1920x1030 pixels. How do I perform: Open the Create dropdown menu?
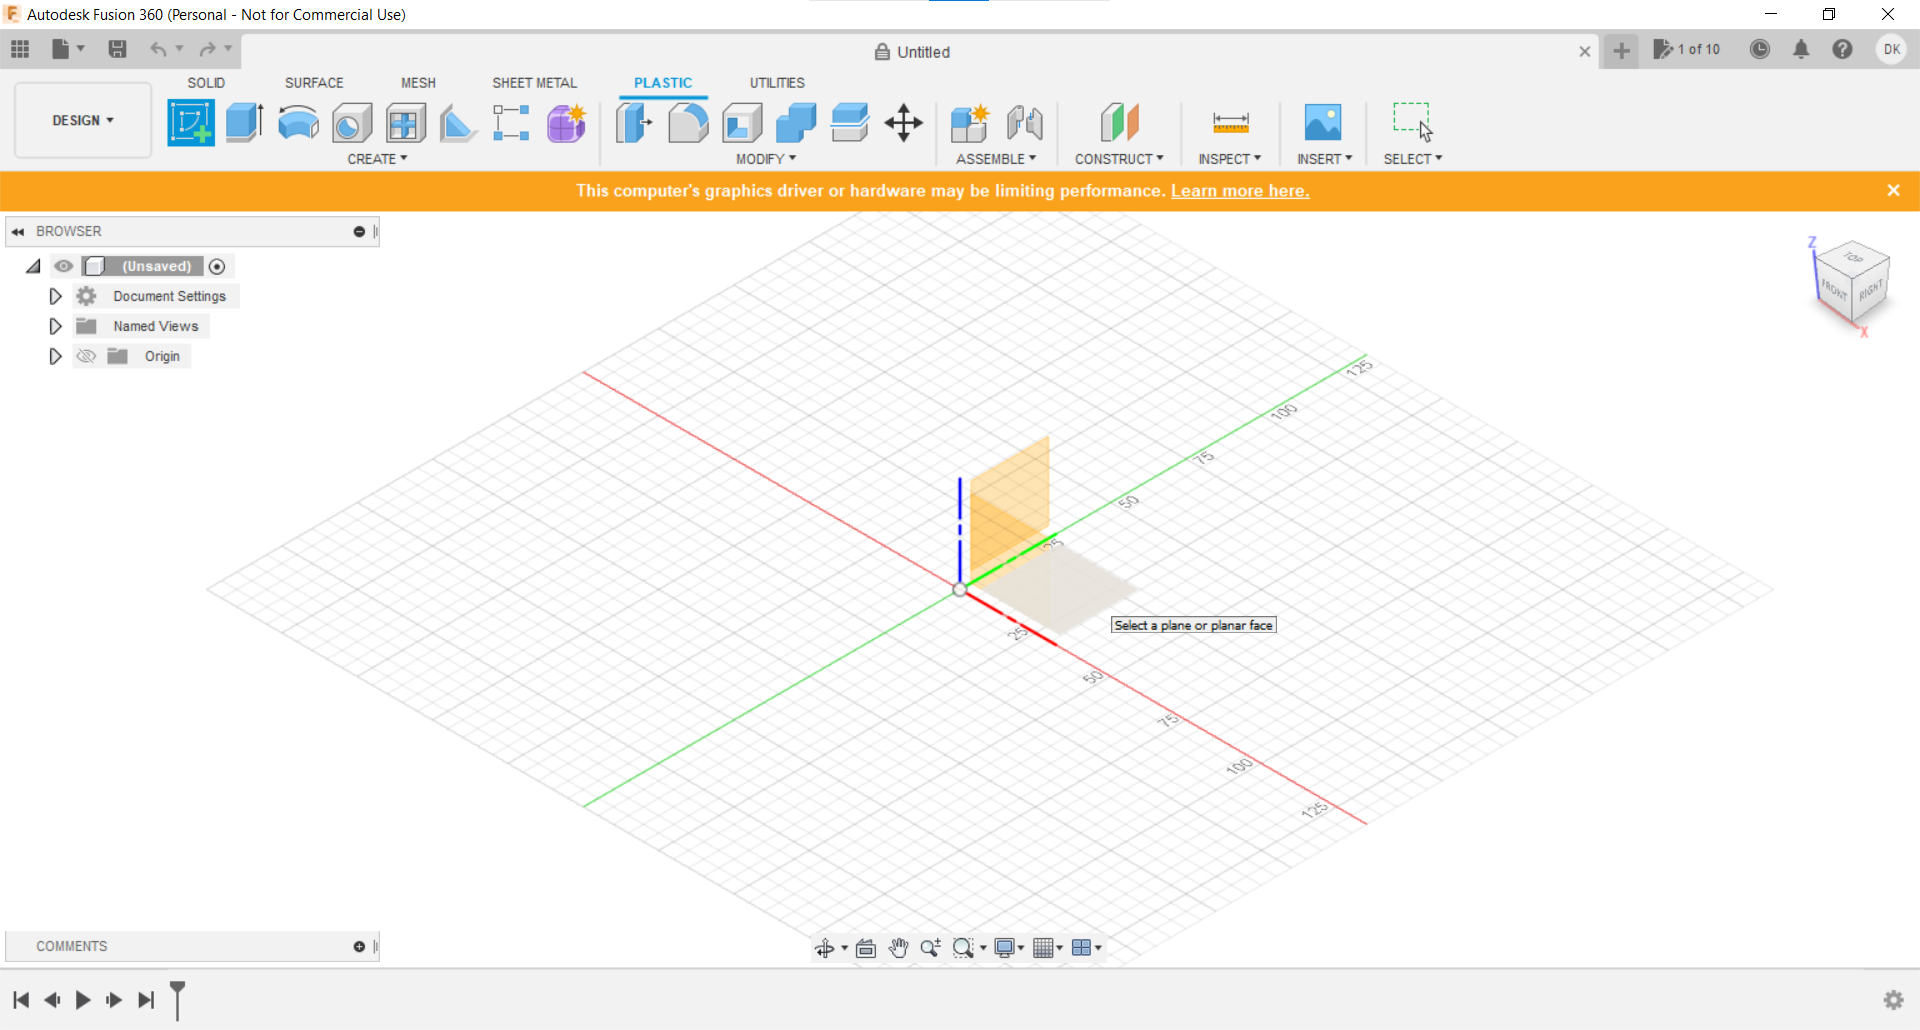[377, 159]
